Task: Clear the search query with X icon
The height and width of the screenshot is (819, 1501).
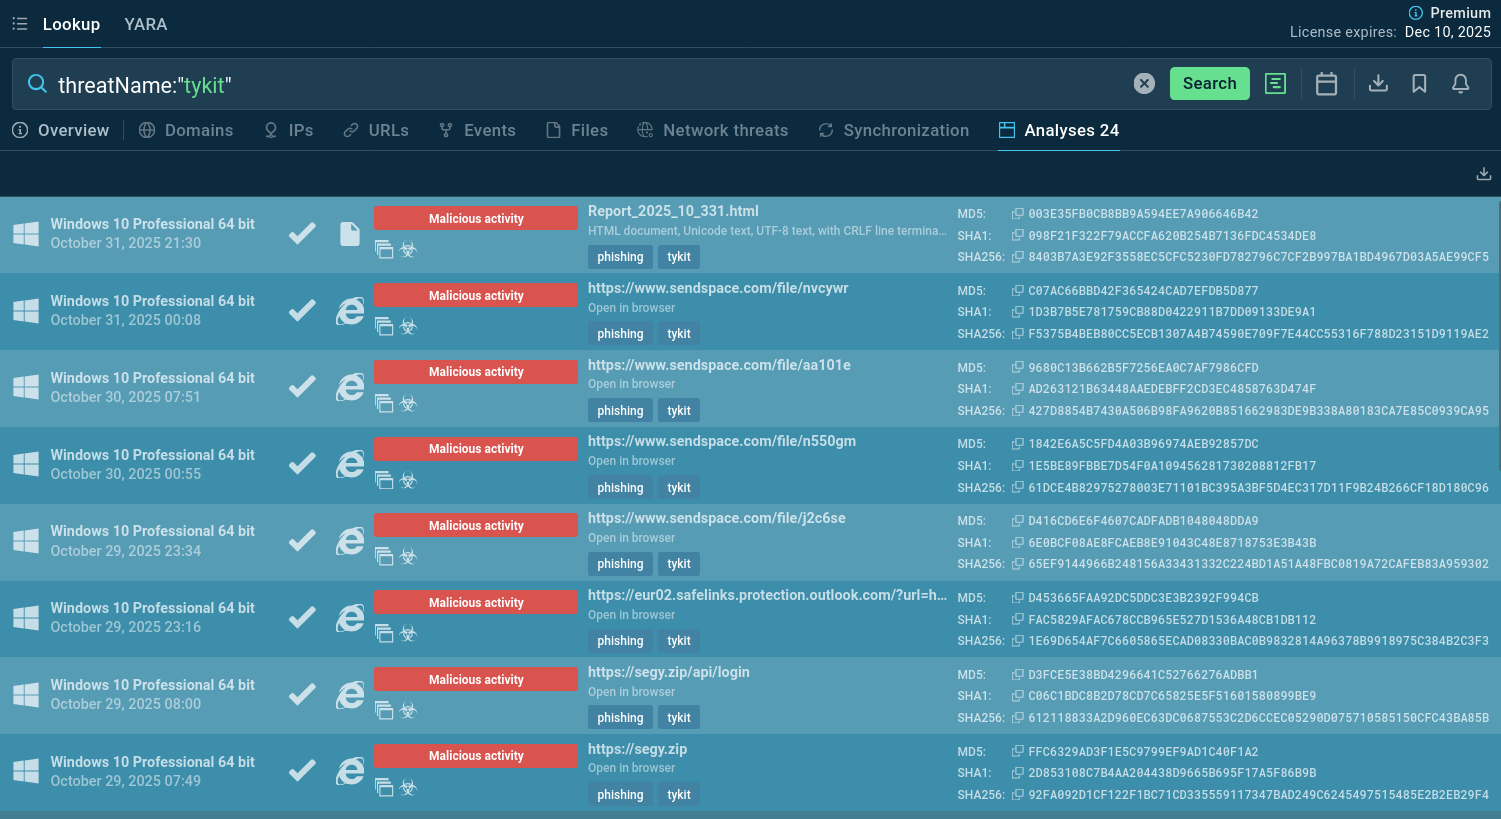Action: click(1144, 84)
